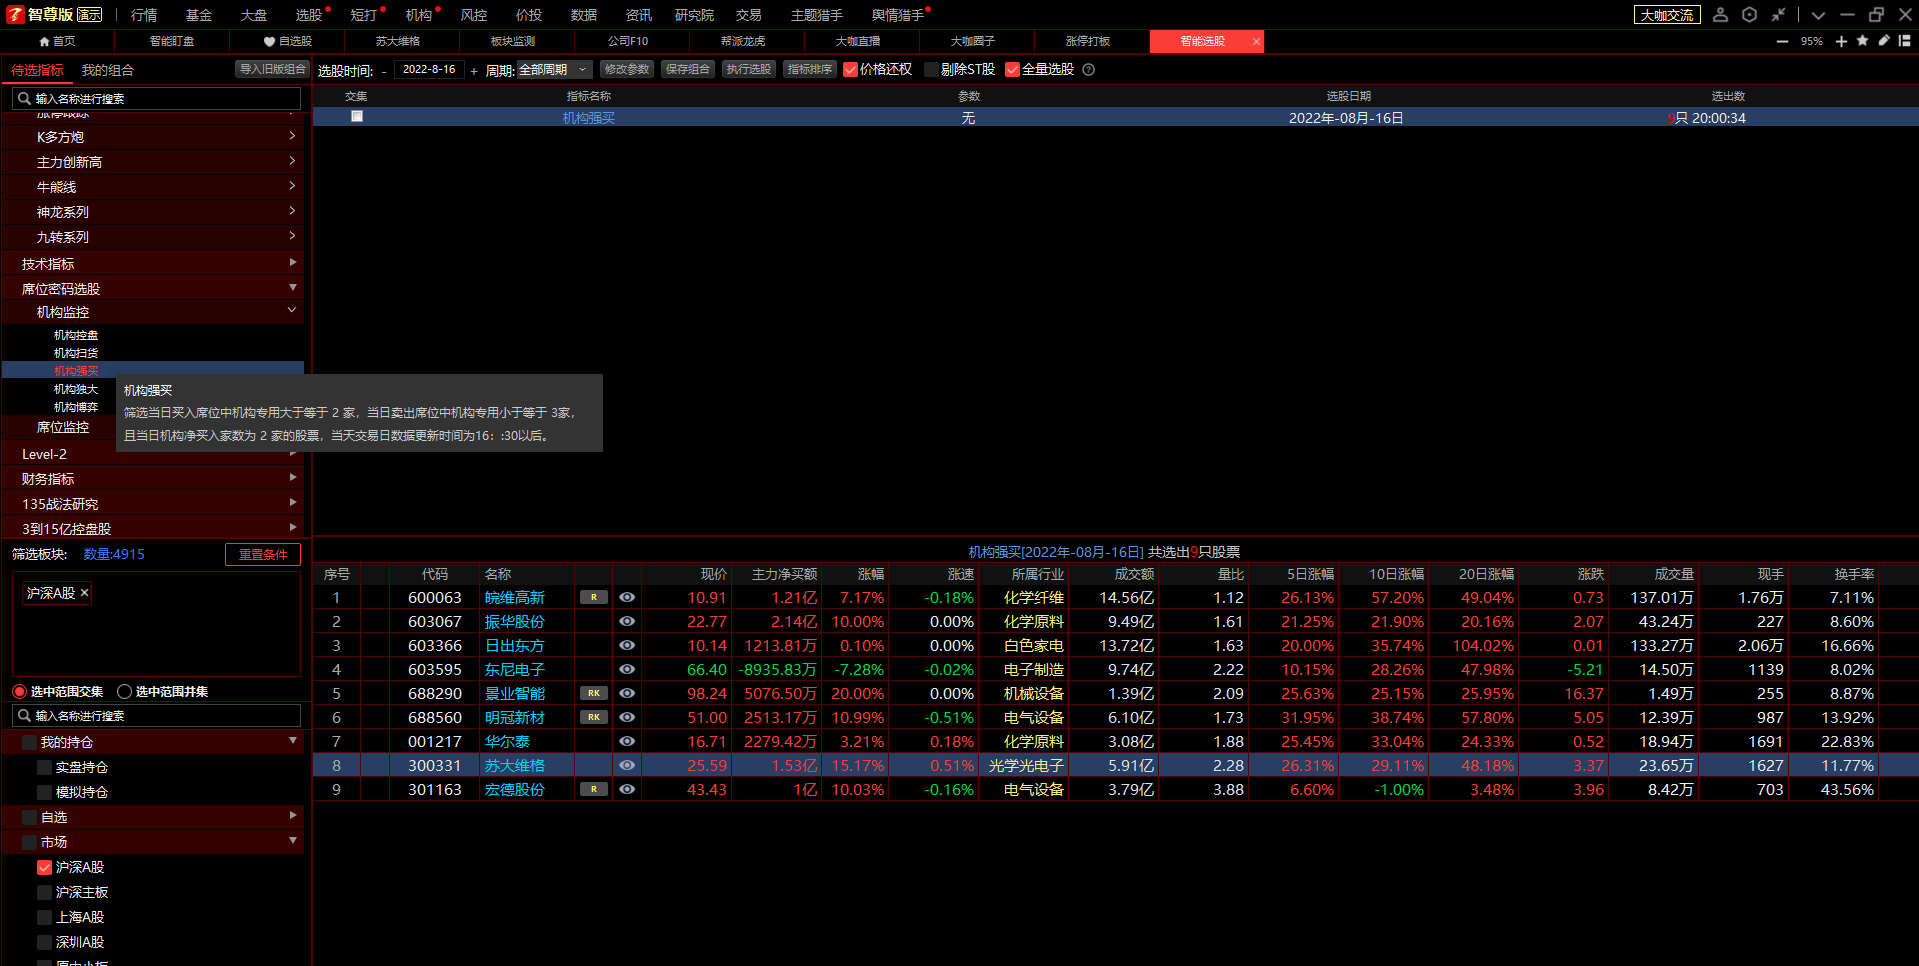The height and width of the screenshot is (966, 1919).
Task: Click the 执行选股 button
Action: (749, 69)
